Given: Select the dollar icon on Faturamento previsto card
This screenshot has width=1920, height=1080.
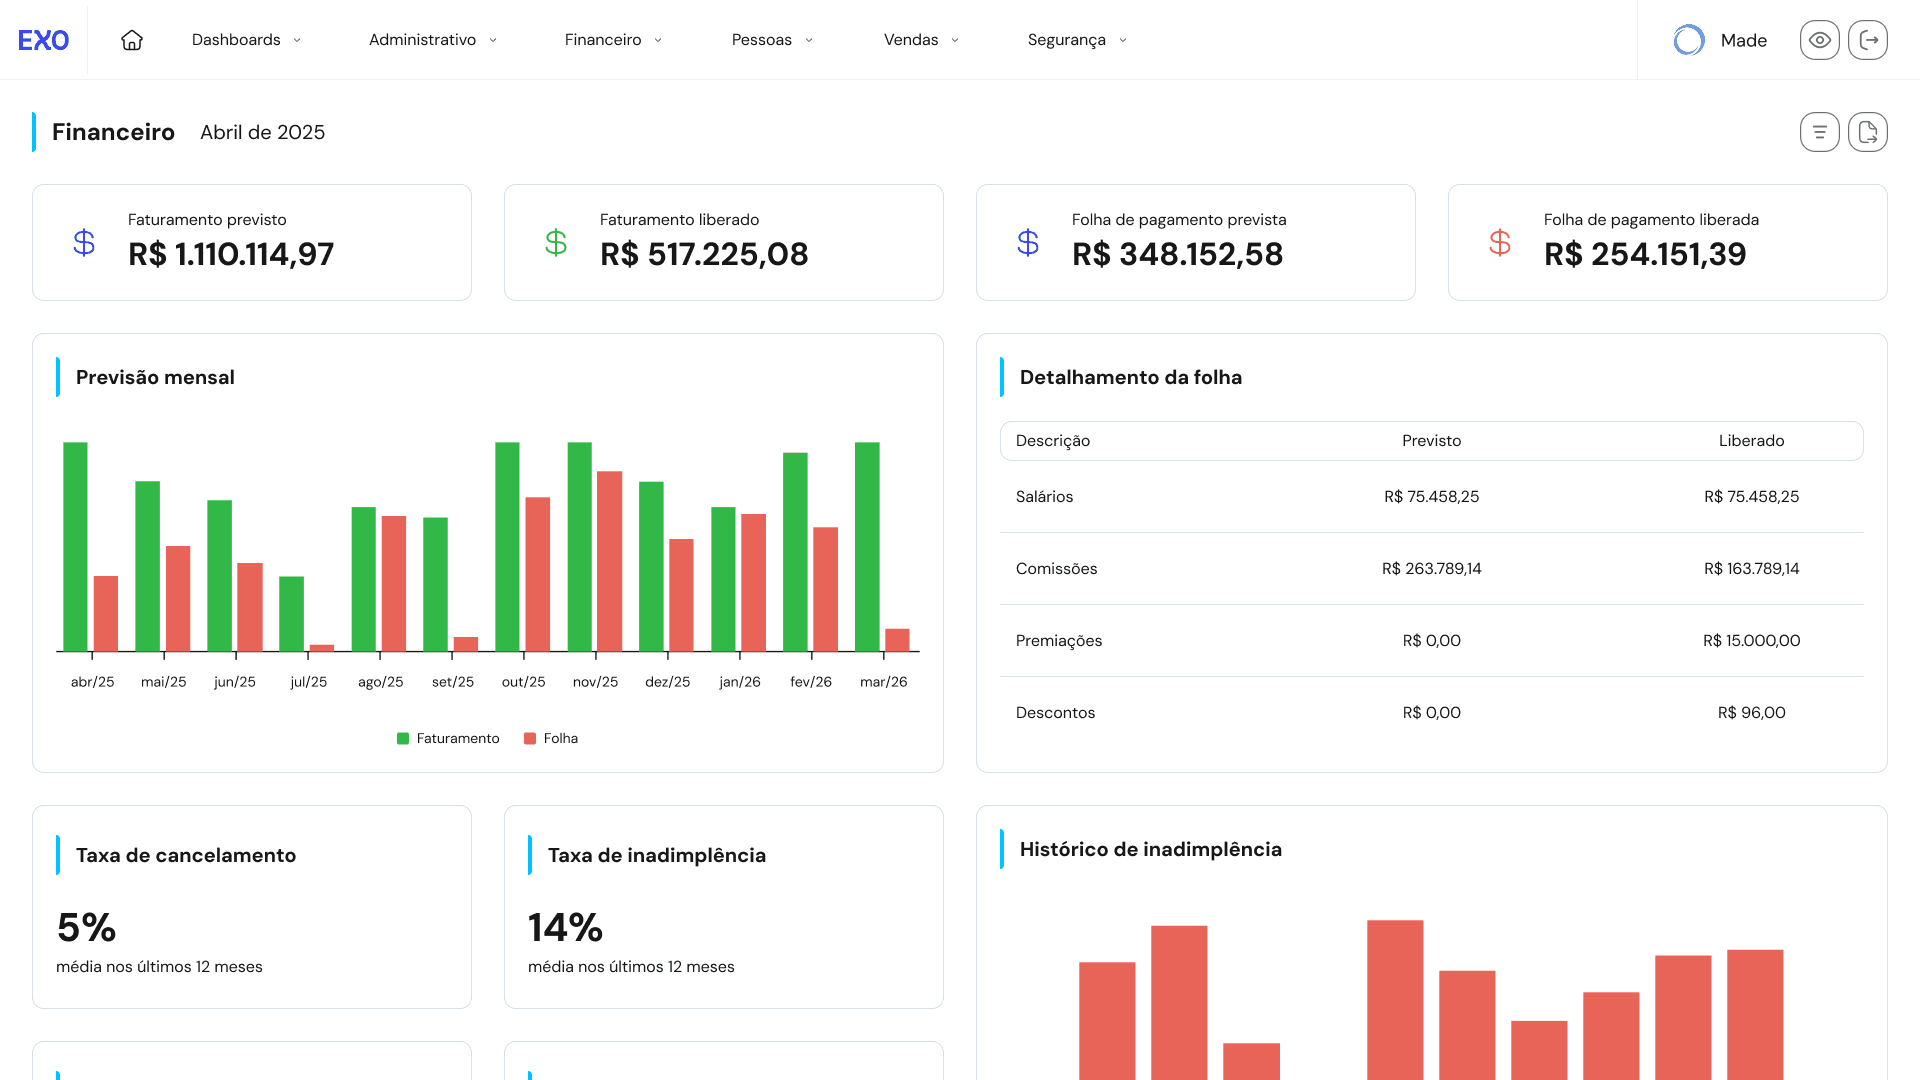Looking at the screenshot, I should tap(84, 242).
